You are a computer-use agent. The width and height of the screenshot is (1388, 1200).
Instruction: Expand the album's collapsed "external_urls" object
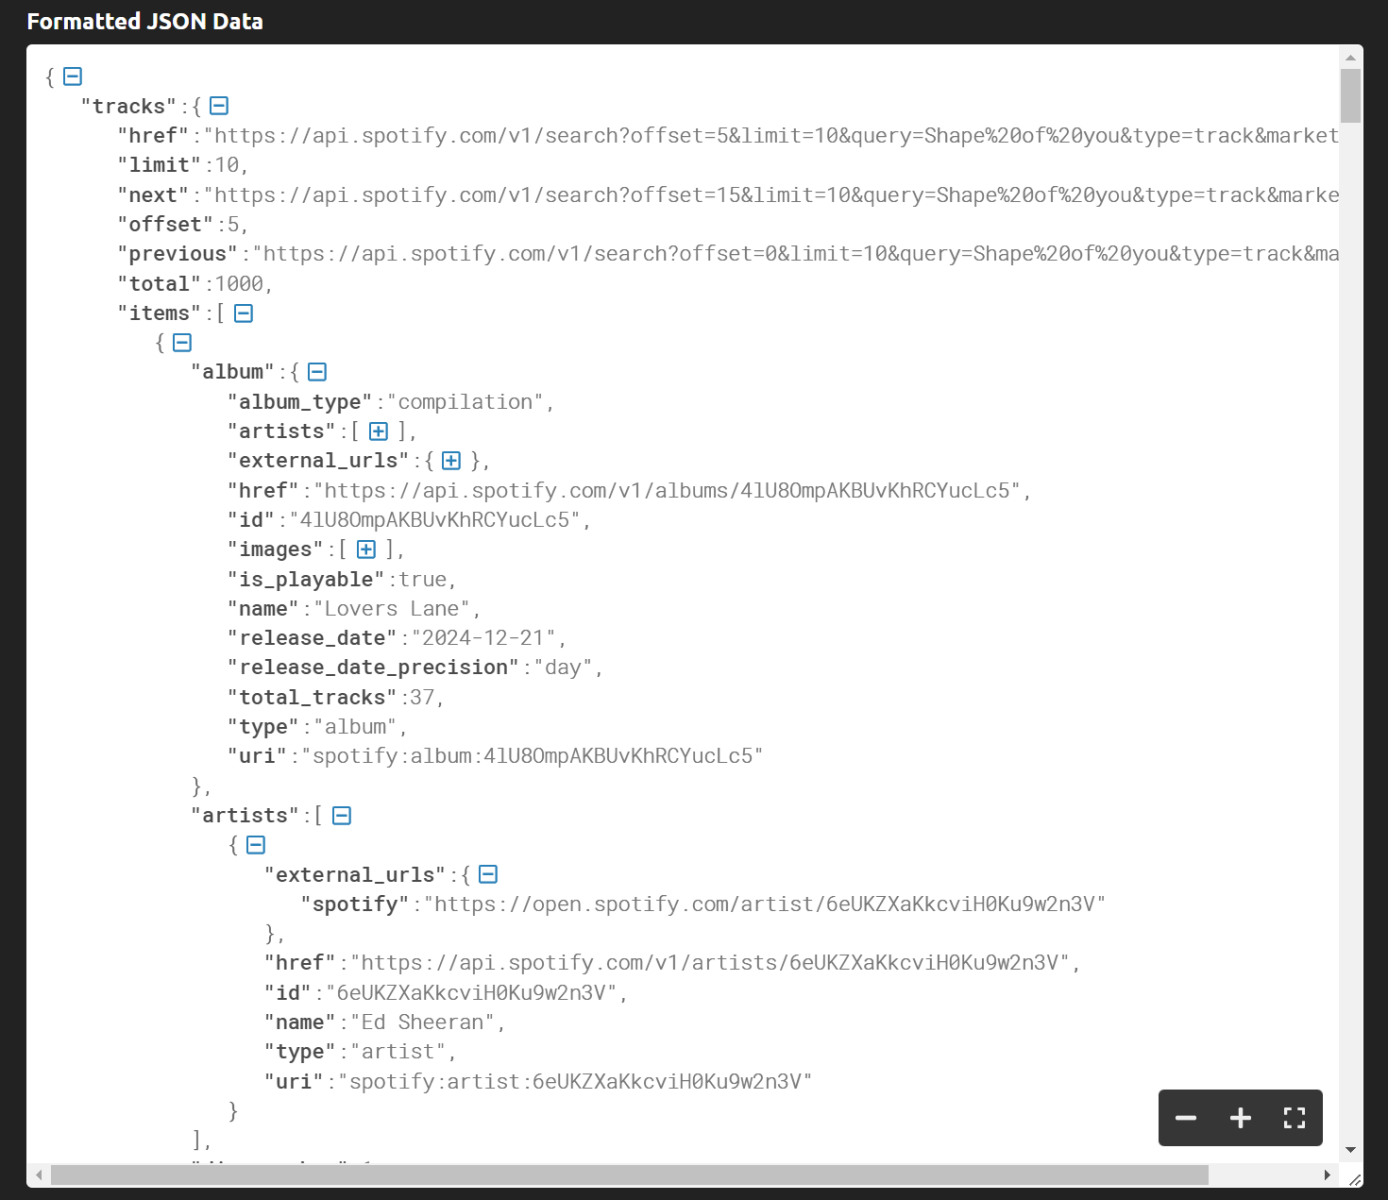tap(451, 461)
